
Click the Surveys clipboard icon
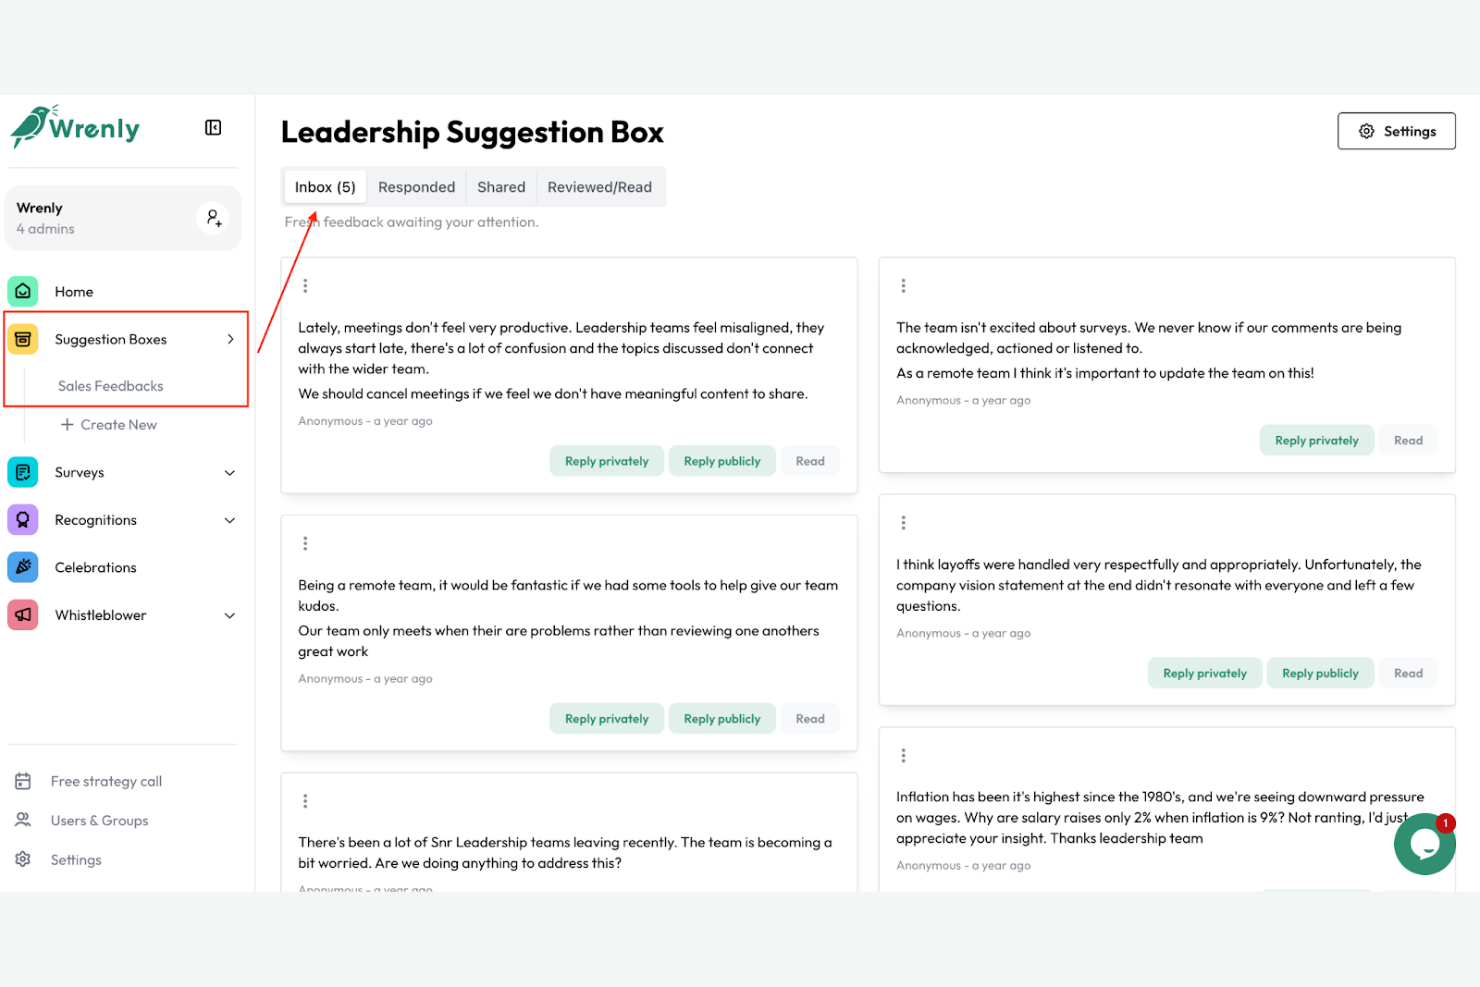(22, 472)
